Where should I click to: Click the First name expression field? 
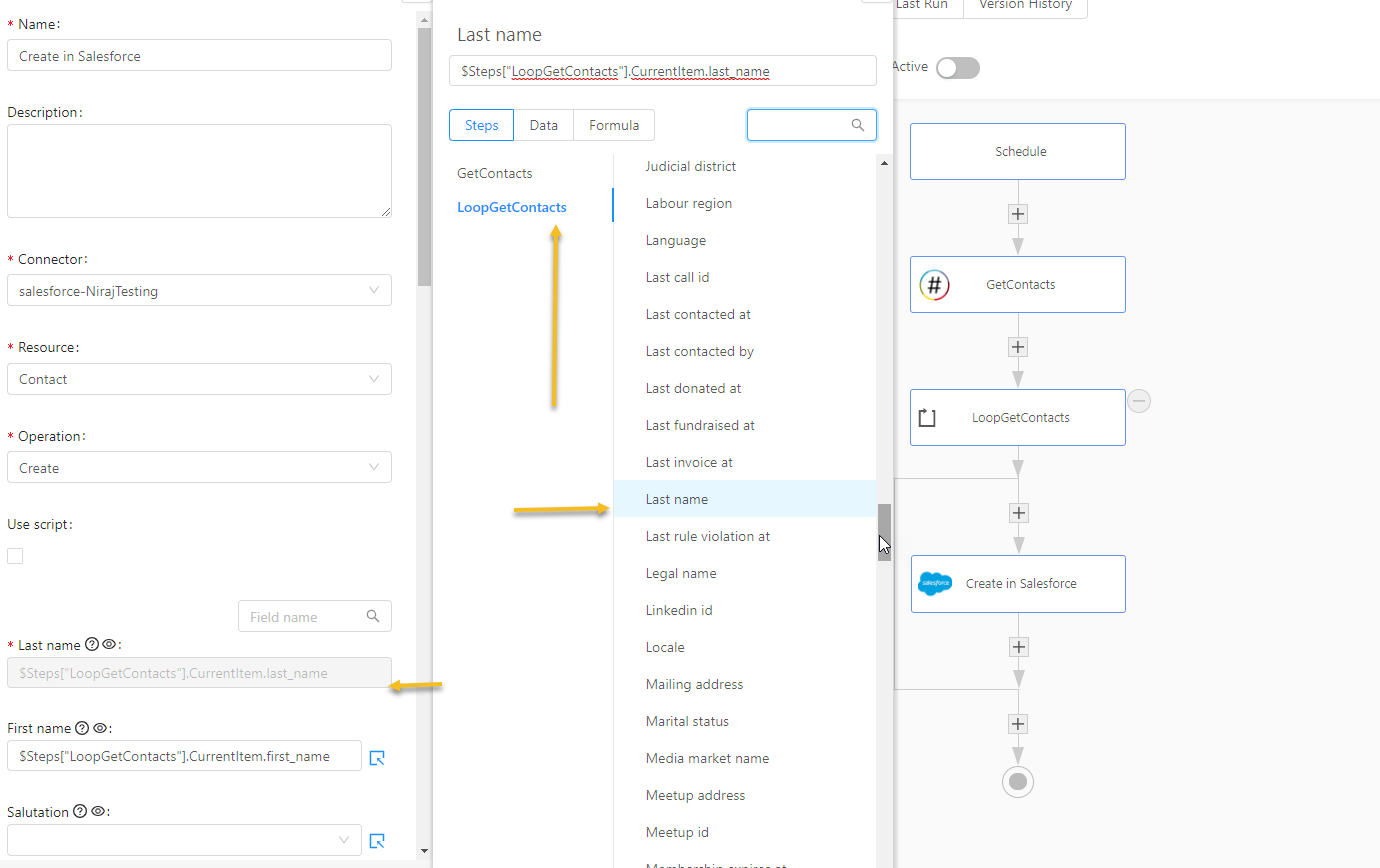(x=184, y=756)
